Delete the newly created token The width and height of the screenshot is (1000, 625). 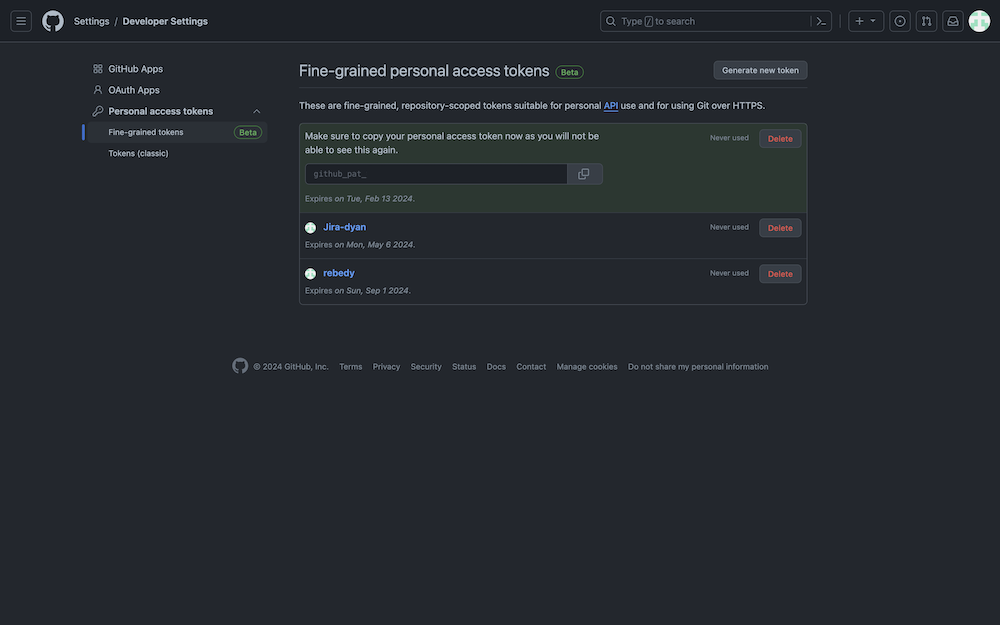pos(780,138)
